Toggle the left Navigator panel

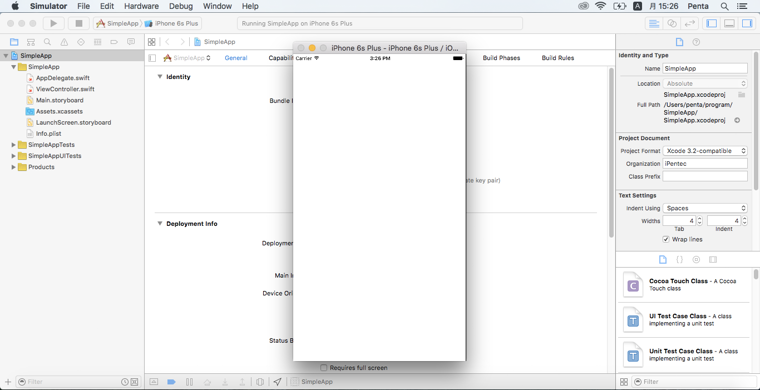point(712,23)
